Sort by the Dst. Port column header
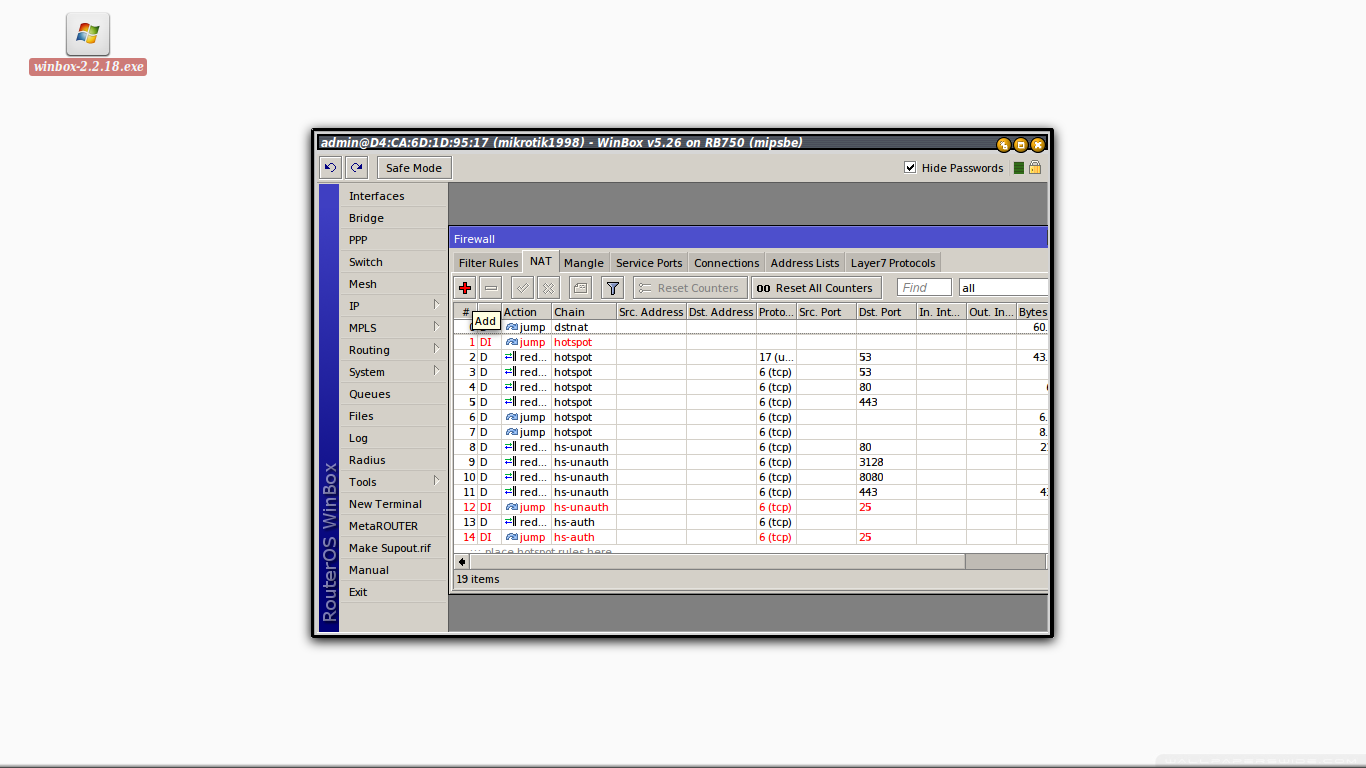Image resolution: width=1366 pixels, height=768 pixels. point(886,312)
